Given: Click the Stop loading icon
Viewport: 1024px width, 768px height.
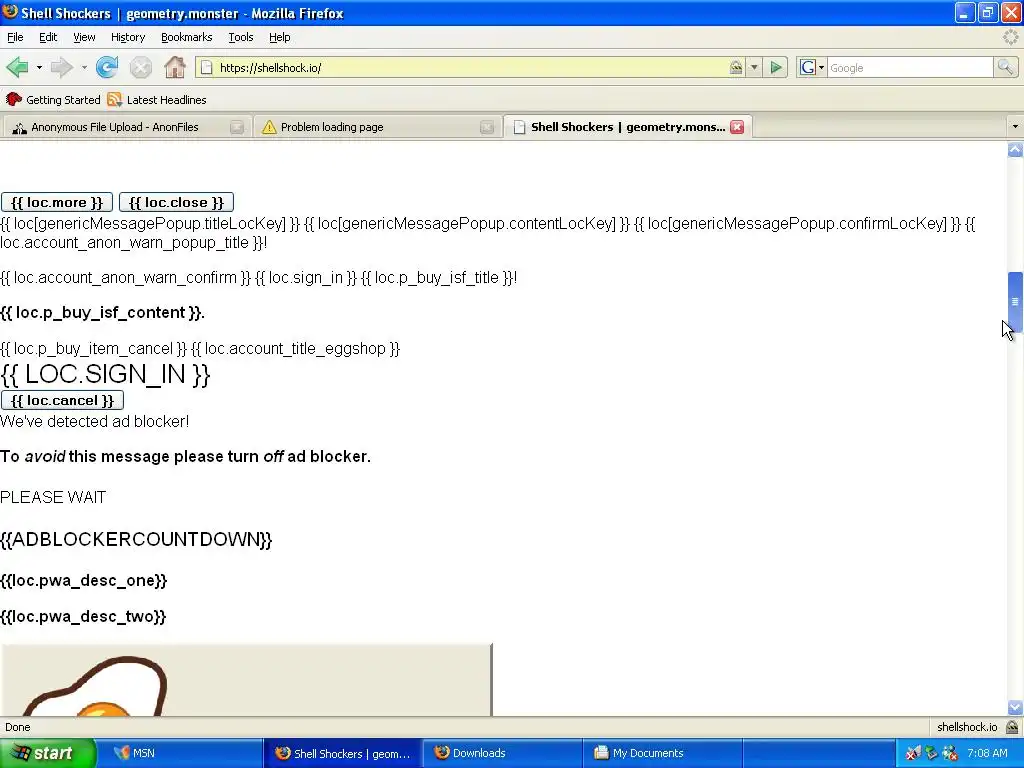Looking at the screenshot, I should [x=140, y=67].
